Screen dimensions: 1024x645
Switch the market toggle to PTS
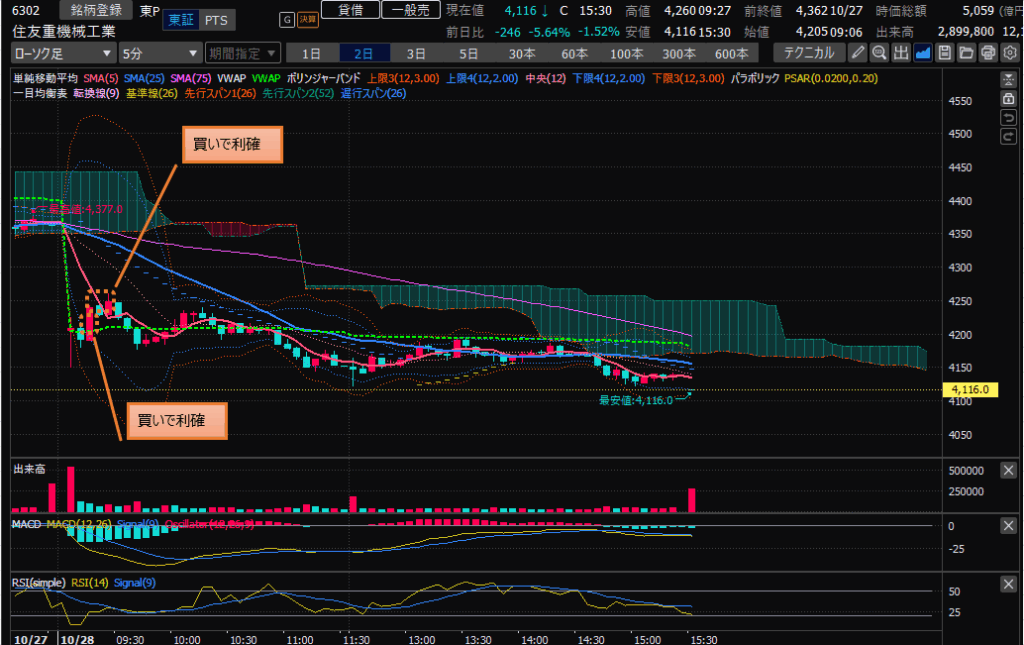click(x=214, y=20)
